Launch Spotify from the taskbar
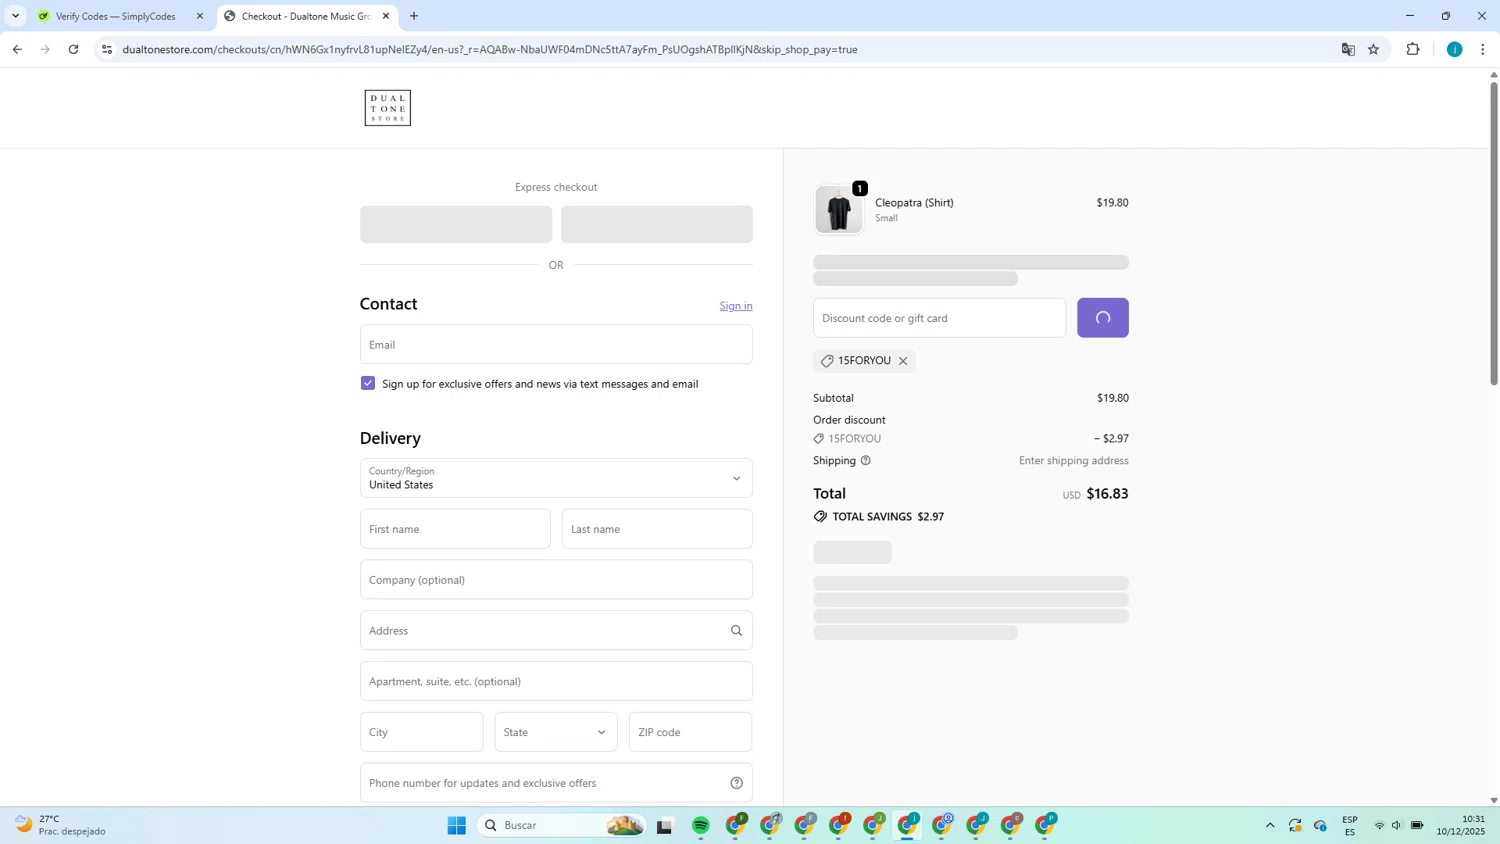 (x=701, y=825)
